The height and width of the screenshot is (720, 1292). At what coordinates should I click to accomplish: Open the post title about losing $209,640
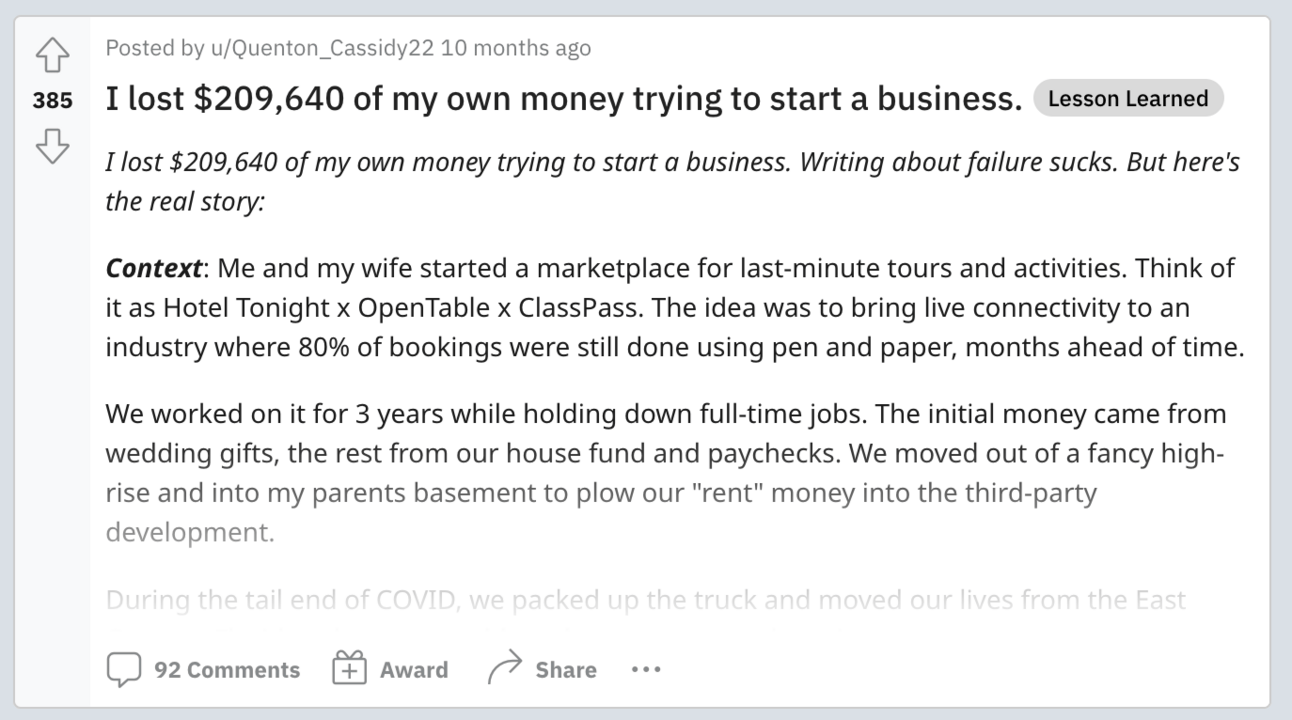564,99
